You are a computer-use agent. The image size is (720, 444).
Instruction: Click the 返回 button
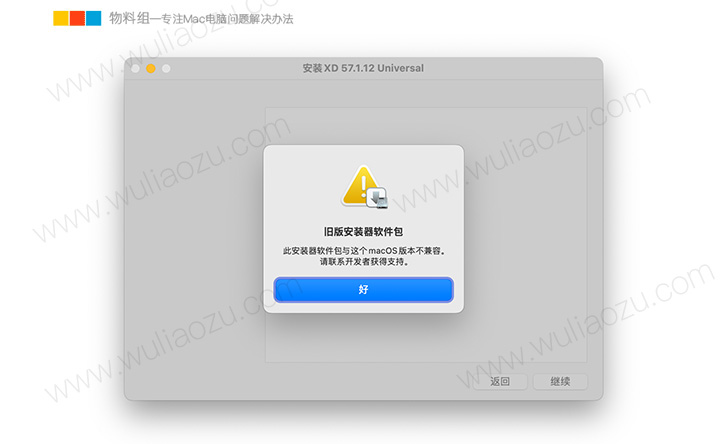click(500, 382)
